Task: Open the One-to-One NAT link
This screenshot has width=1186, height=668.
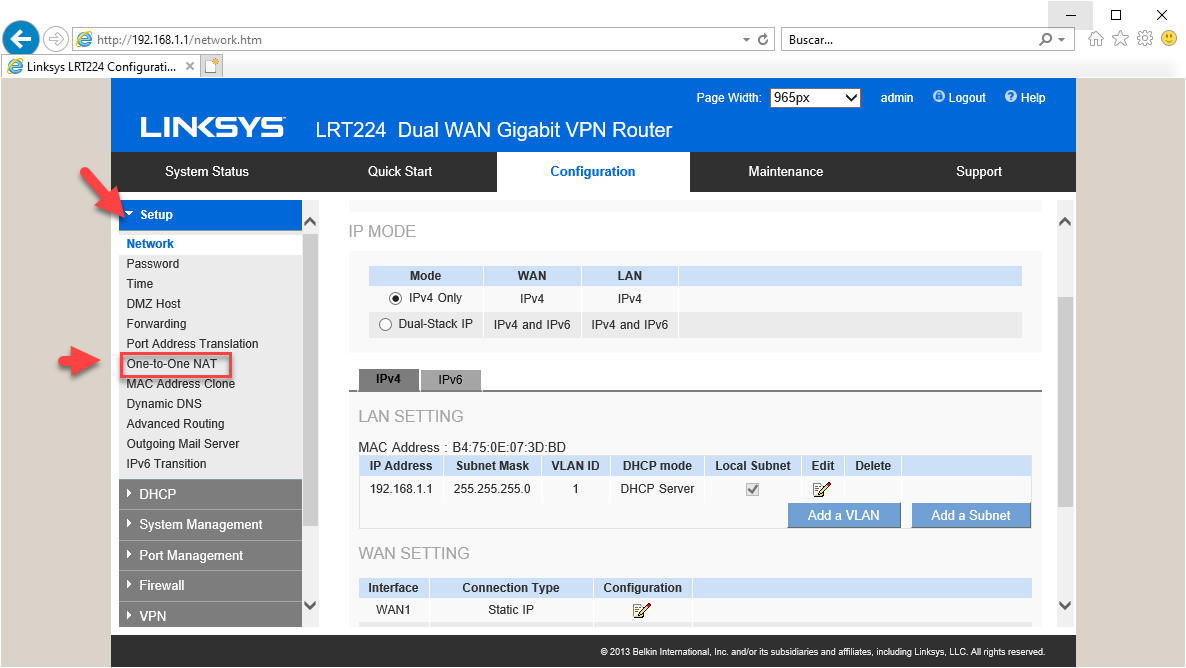Action: 172,364
